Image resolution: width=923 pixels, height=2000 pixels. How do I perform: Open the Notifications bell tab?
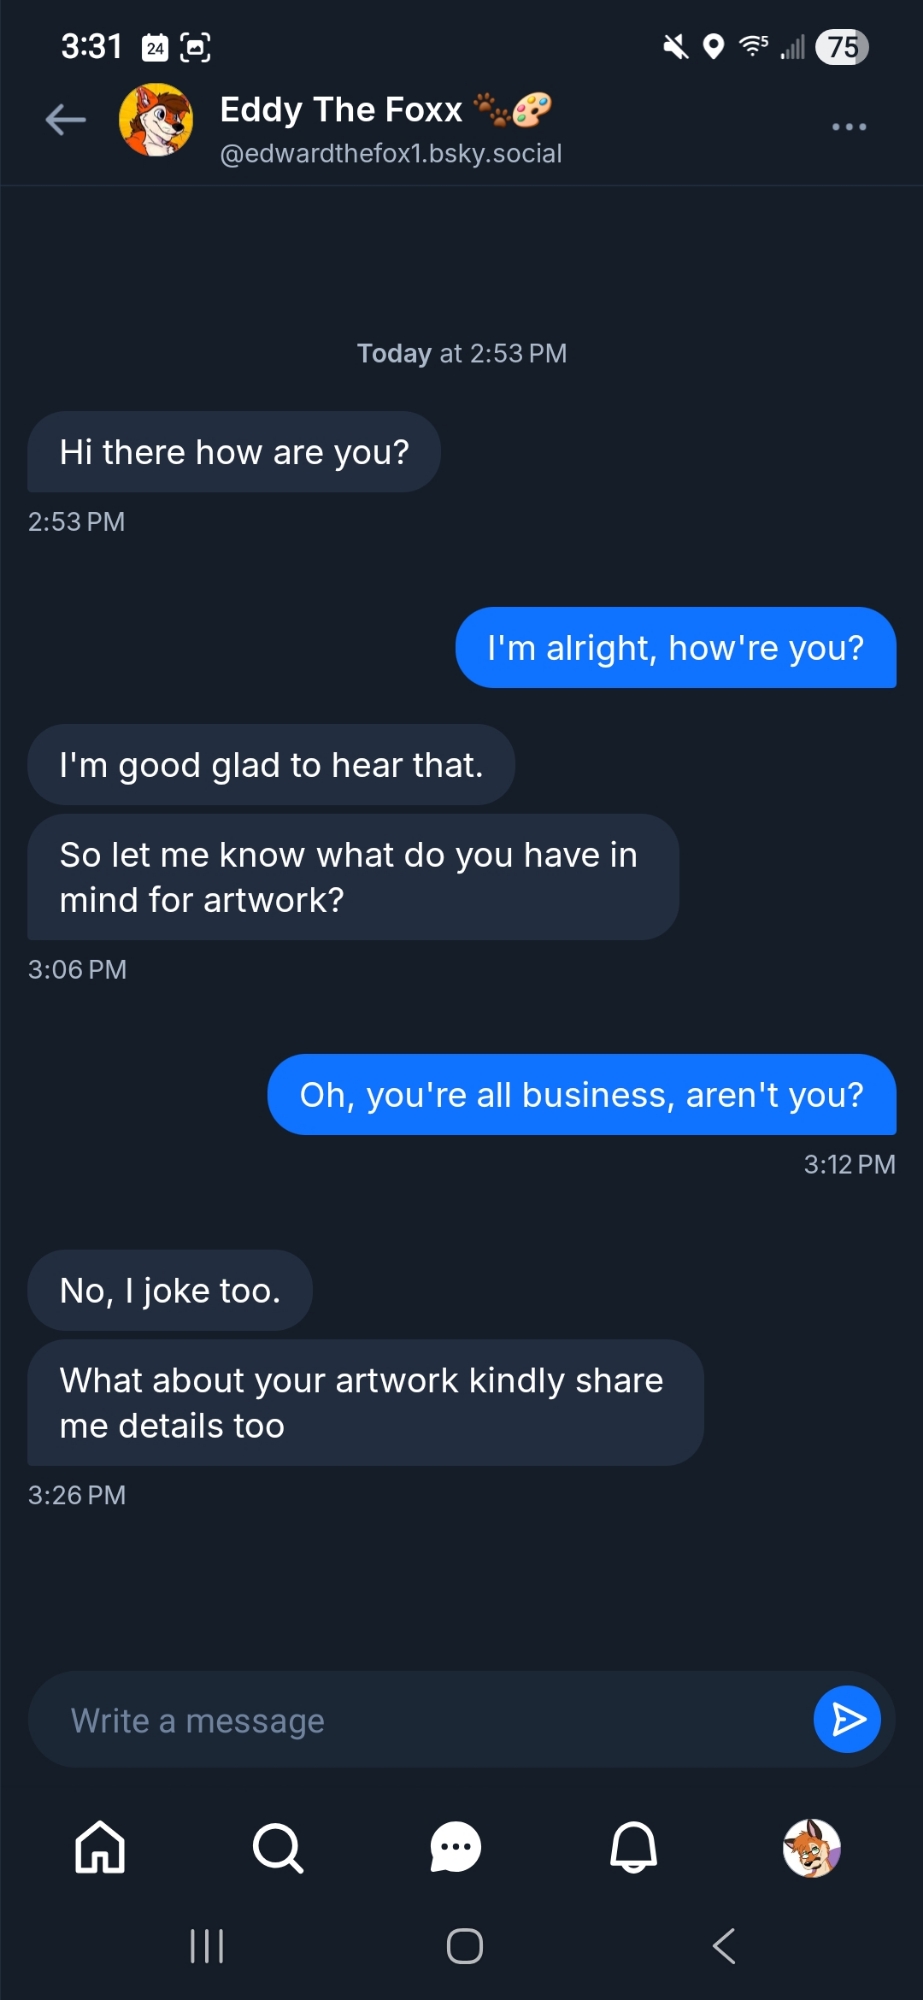[634, 1846]
